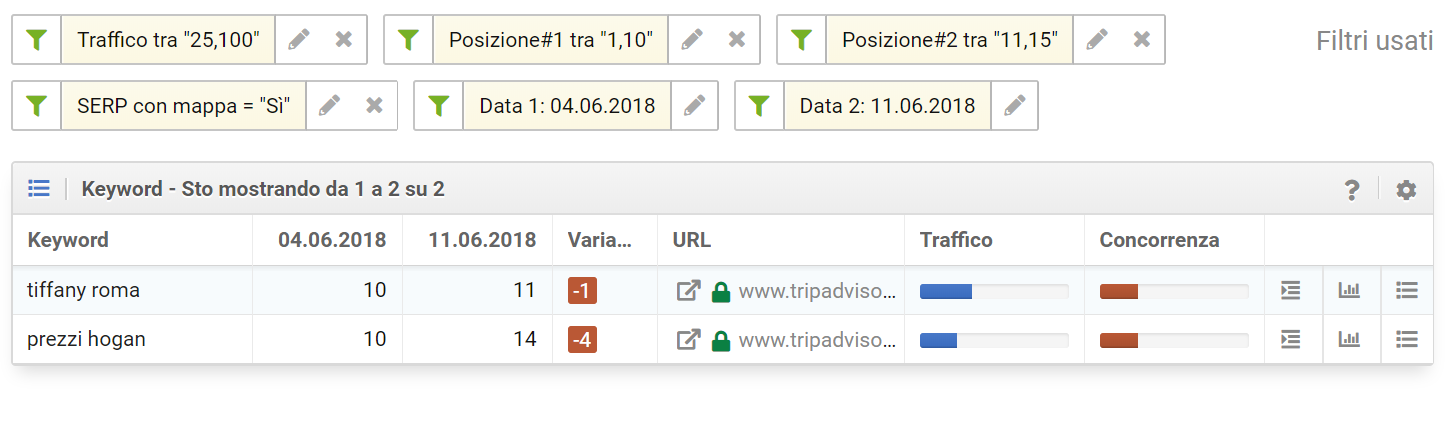Open table settings gear icon
The height and width of the screenshot is (425, 1445).
(1406, 189)
